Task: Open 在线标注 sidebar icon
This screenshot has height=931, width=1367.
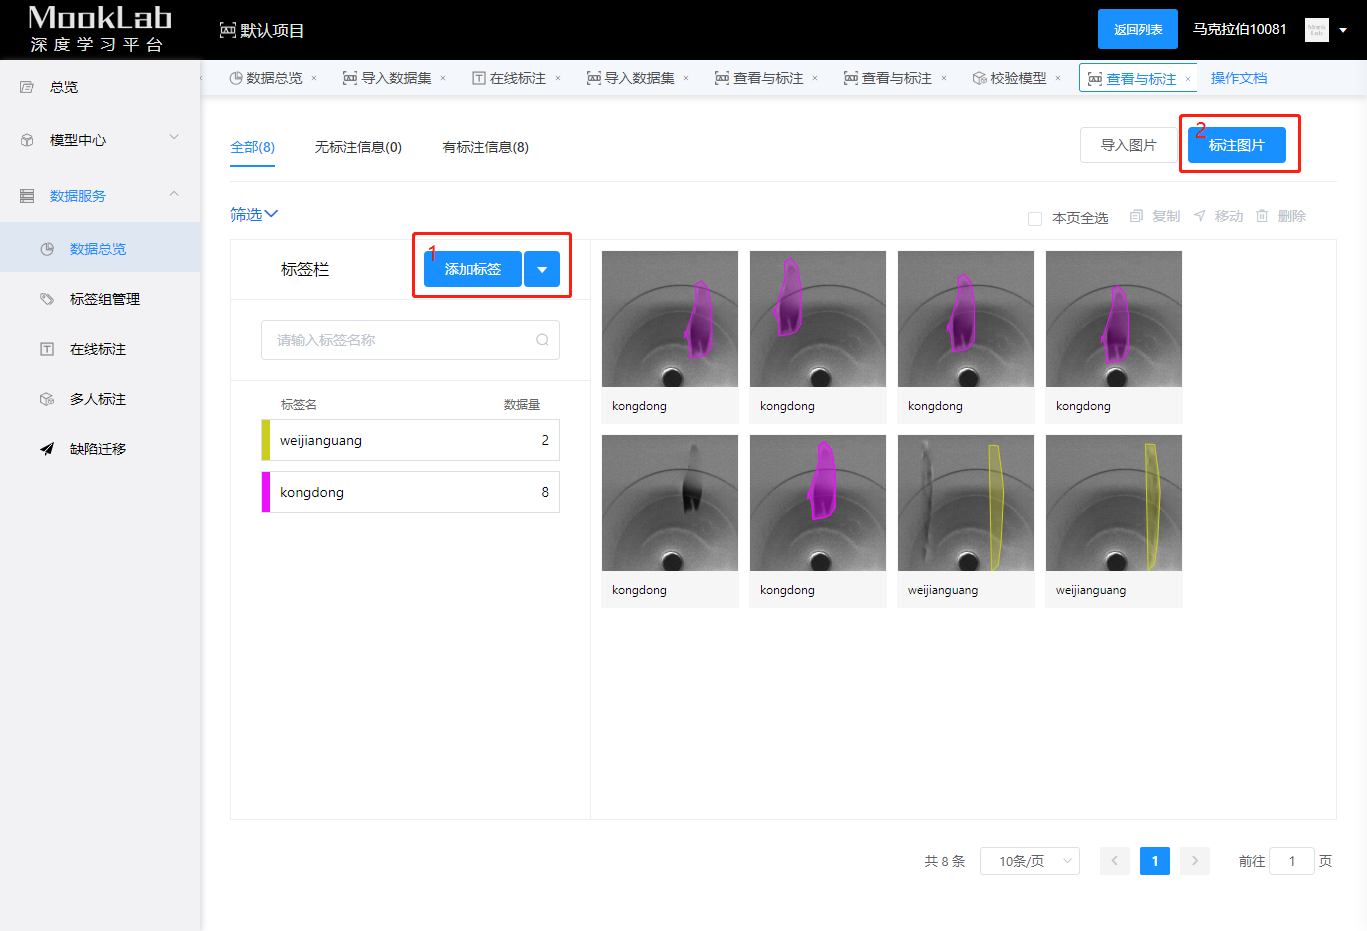Action: coord(47,349)
